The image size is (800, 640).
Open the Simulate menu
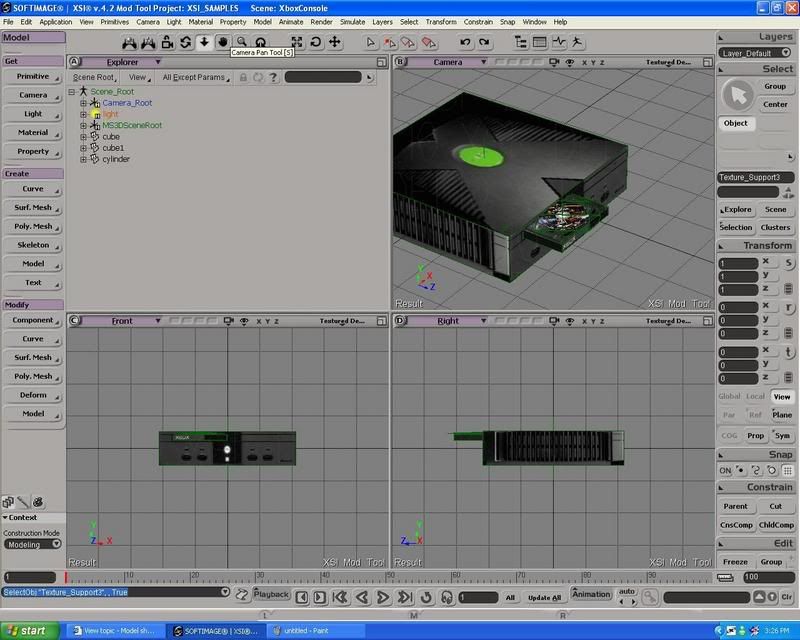tap(353, 22)
